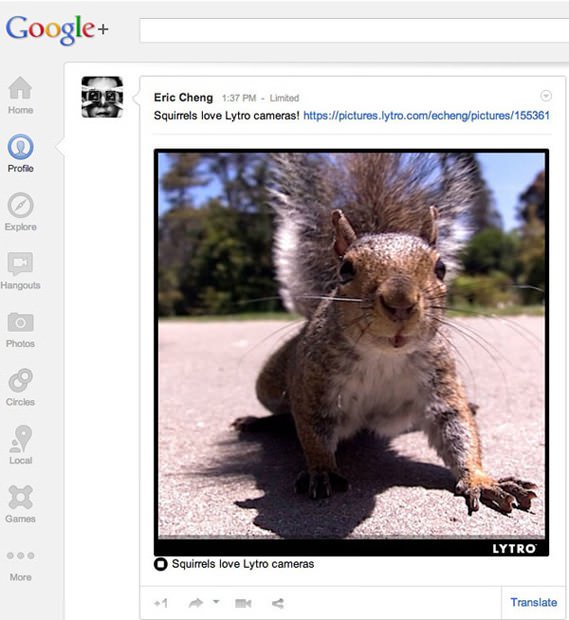Start Hangouts from the sidebar

(20, 270)
